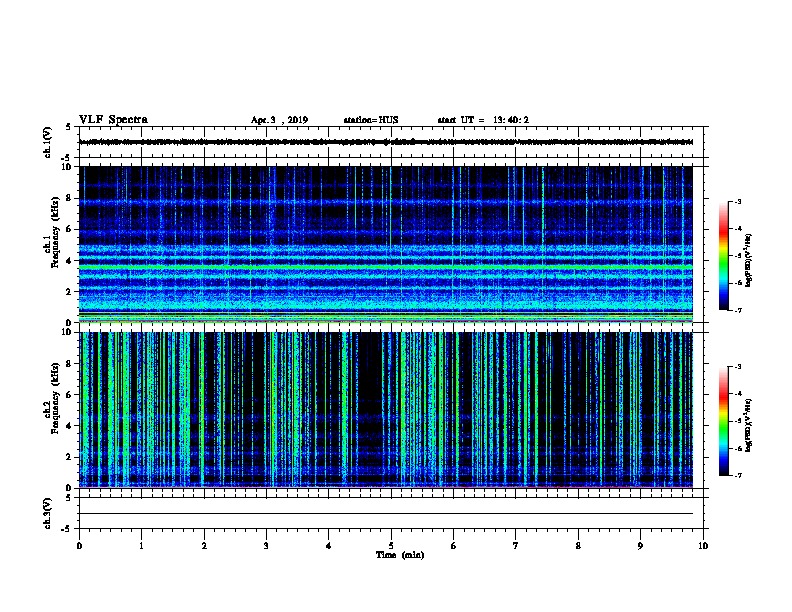Click the ch.2 "Frequency (kHz)" axis label
792x612 pixels.
tap(55, 398)
